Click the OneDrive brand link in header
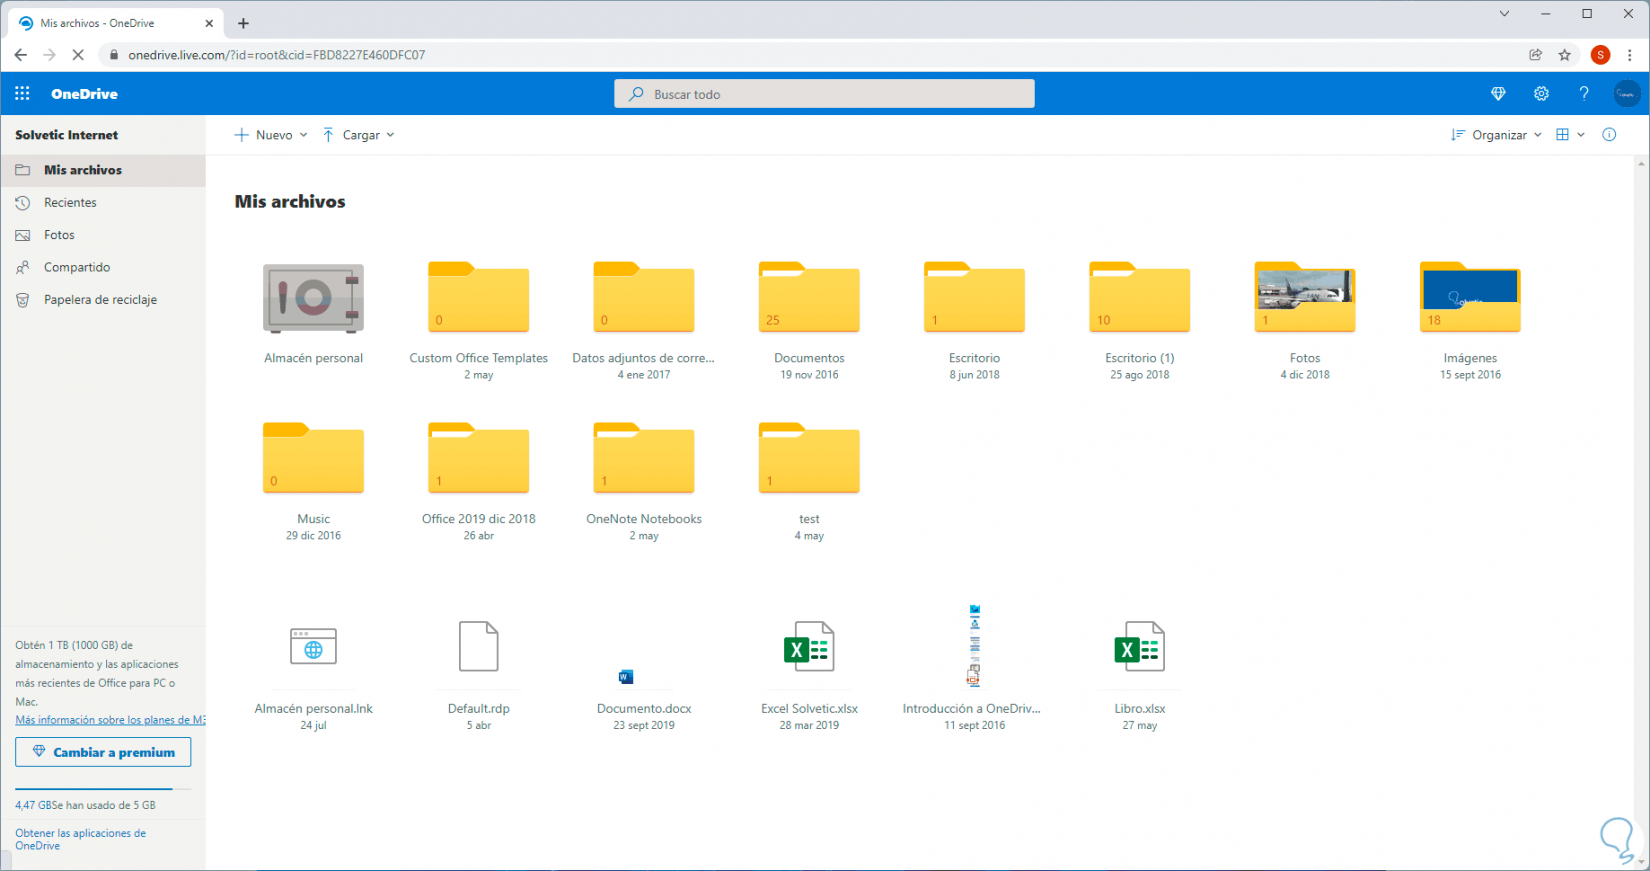 click(84, 94)
